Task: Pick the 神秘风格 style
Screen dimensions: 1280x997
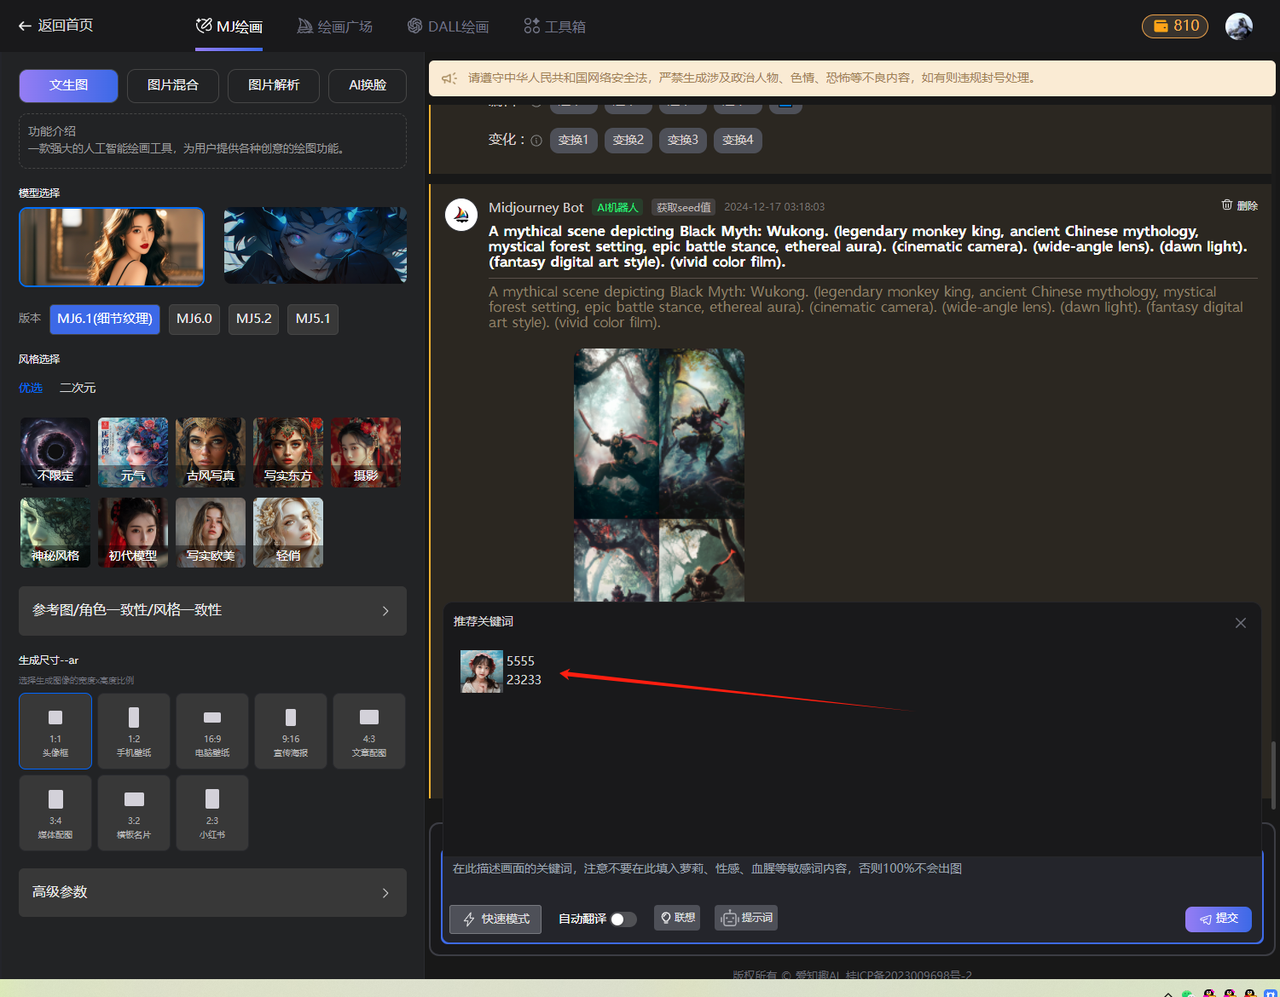Action: [x=55, y=532]
